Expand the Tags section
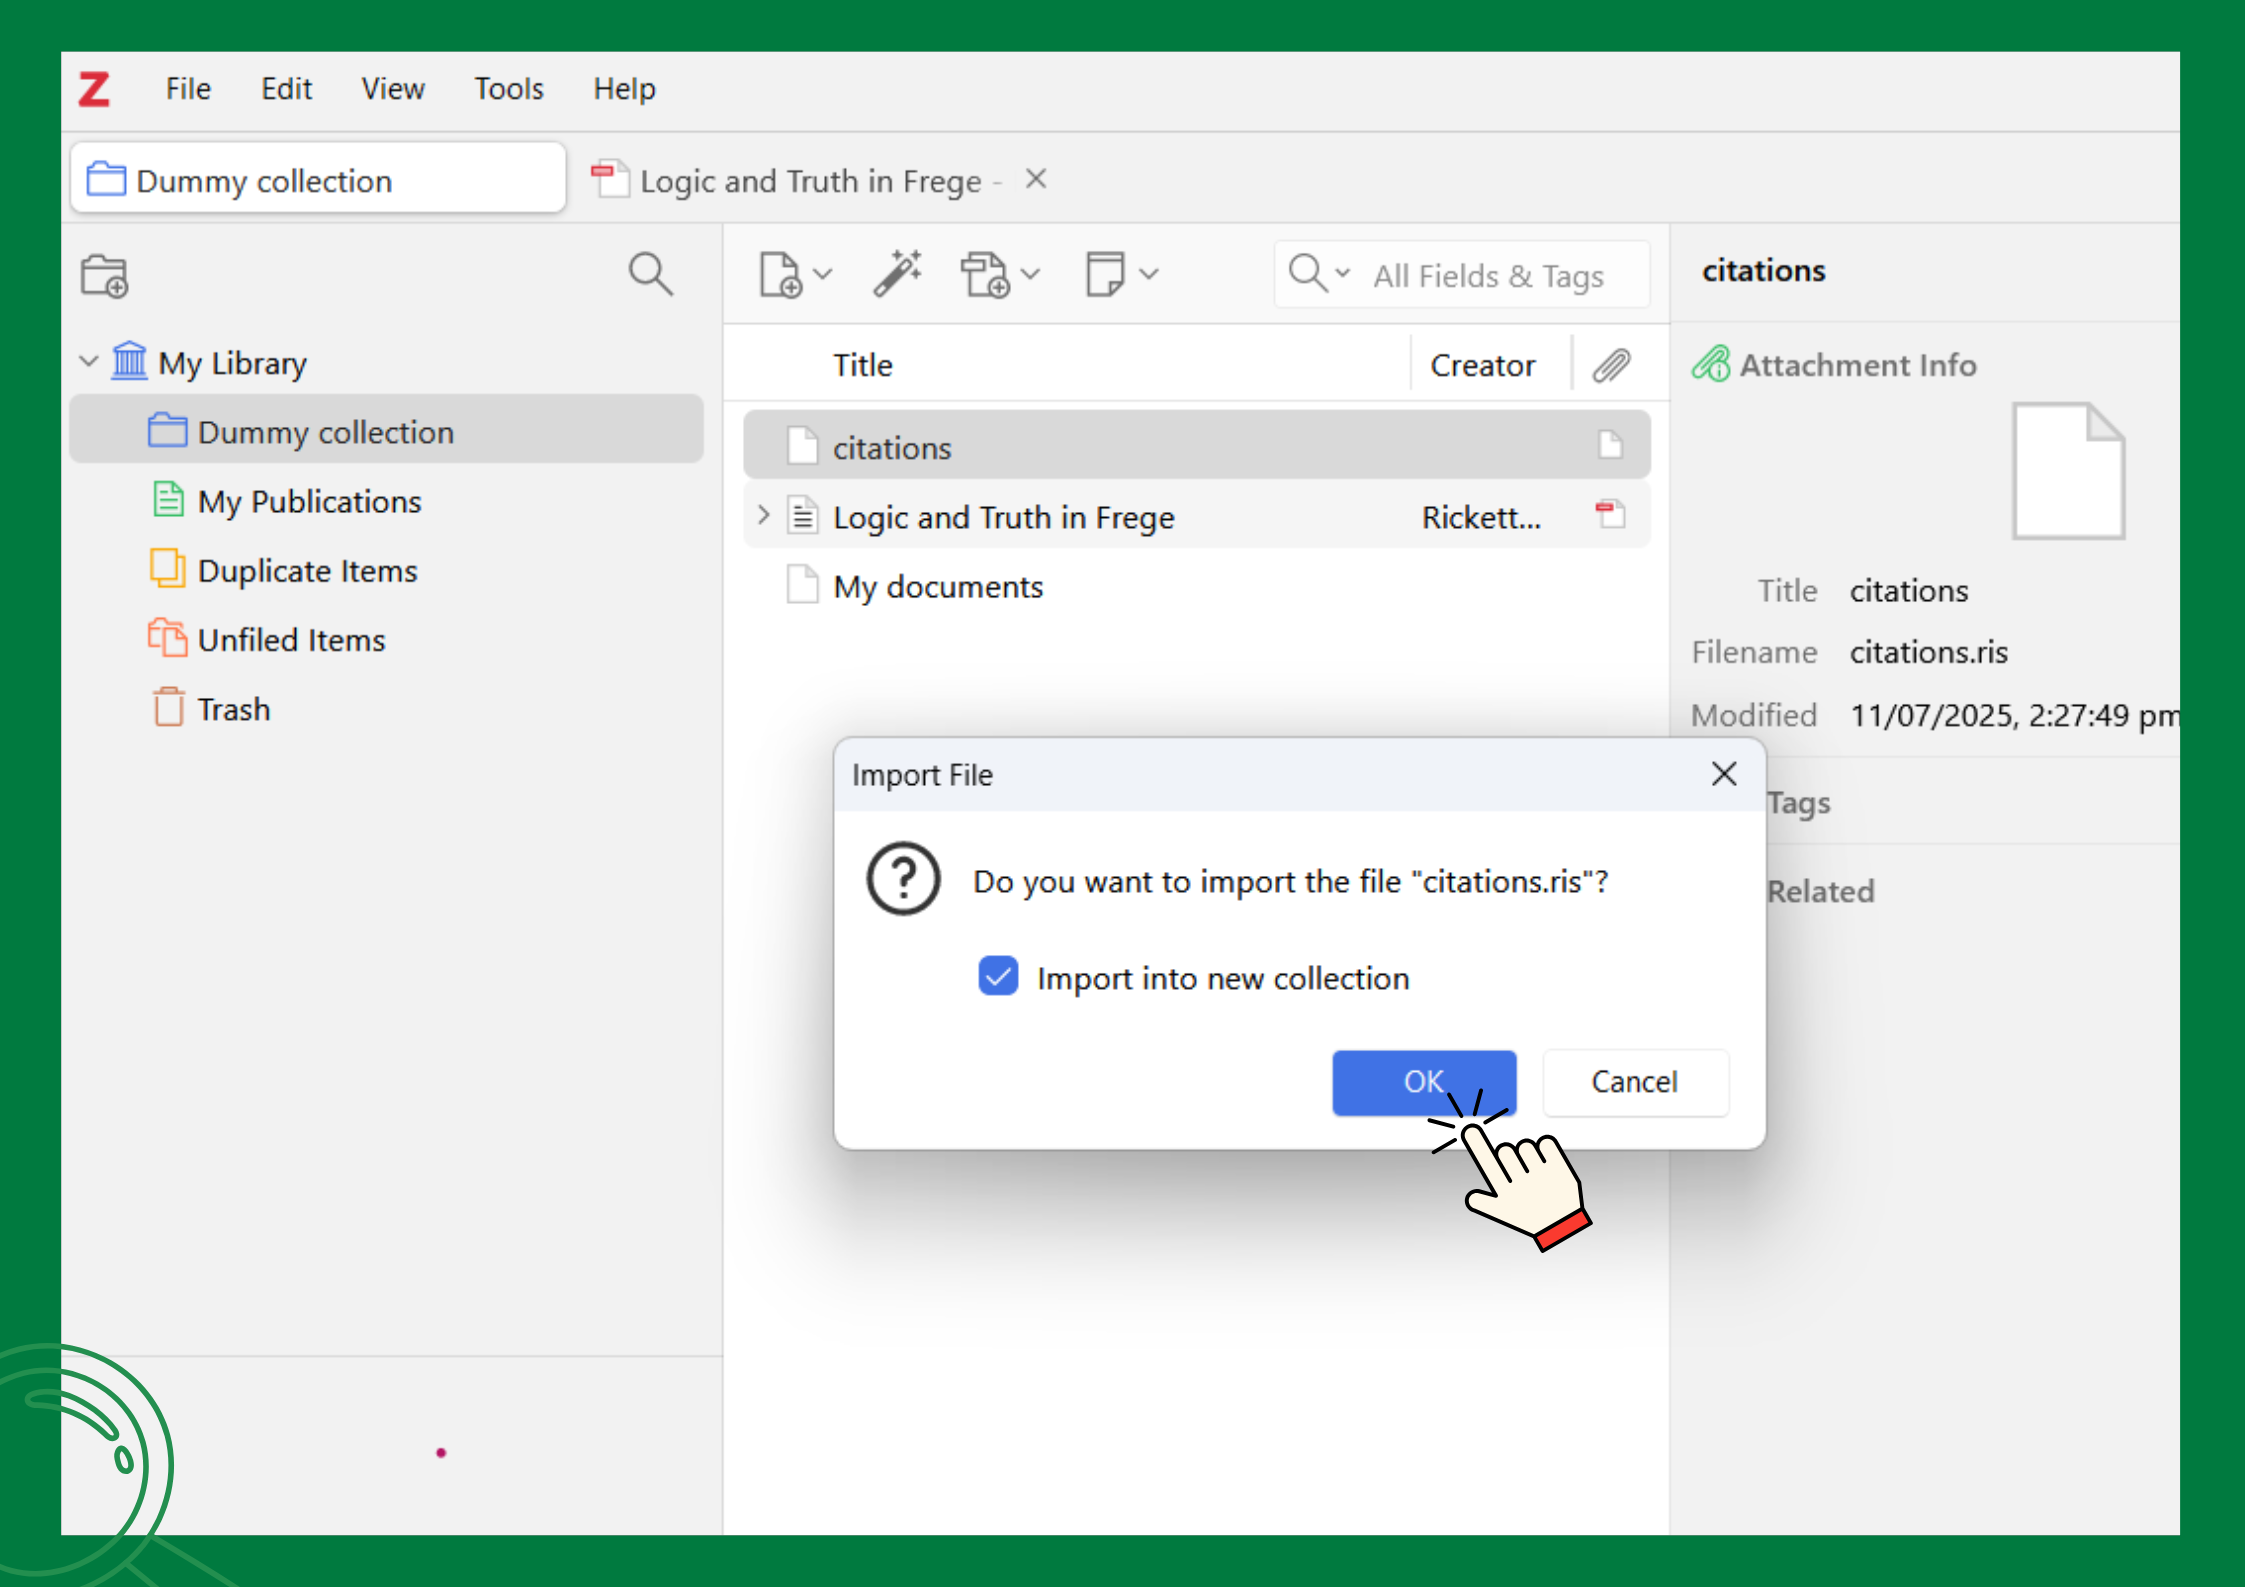The image size is (2245, 1587). pyautogui.click(x=1798, y=803)
